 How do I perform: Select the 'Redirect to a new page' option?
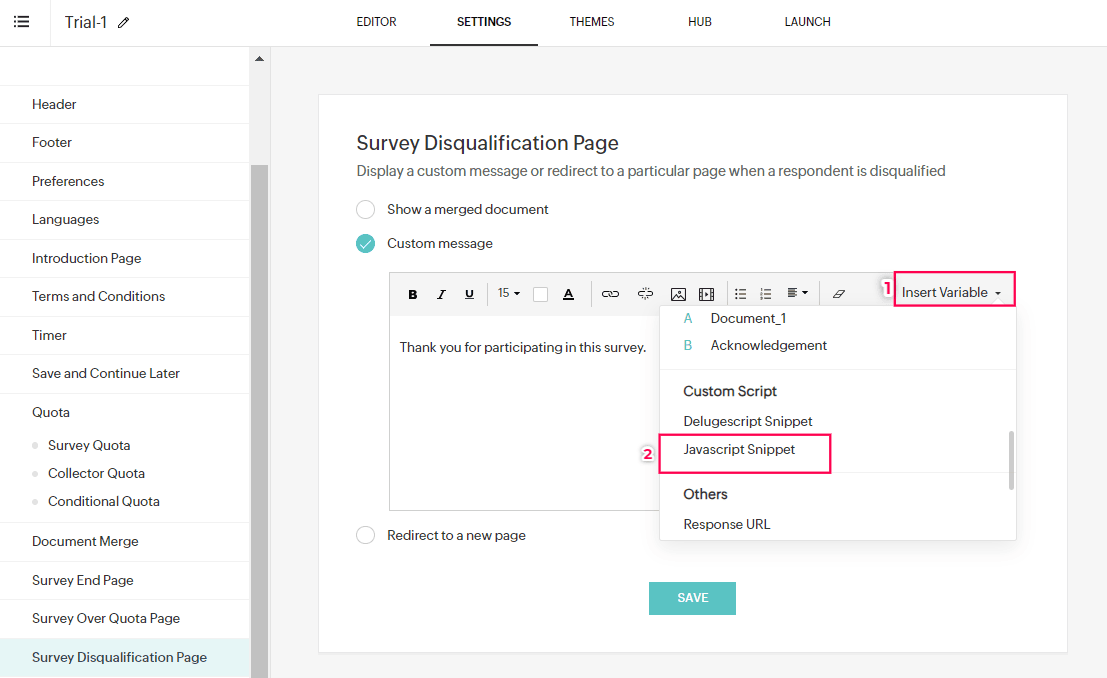coord(366,536)
